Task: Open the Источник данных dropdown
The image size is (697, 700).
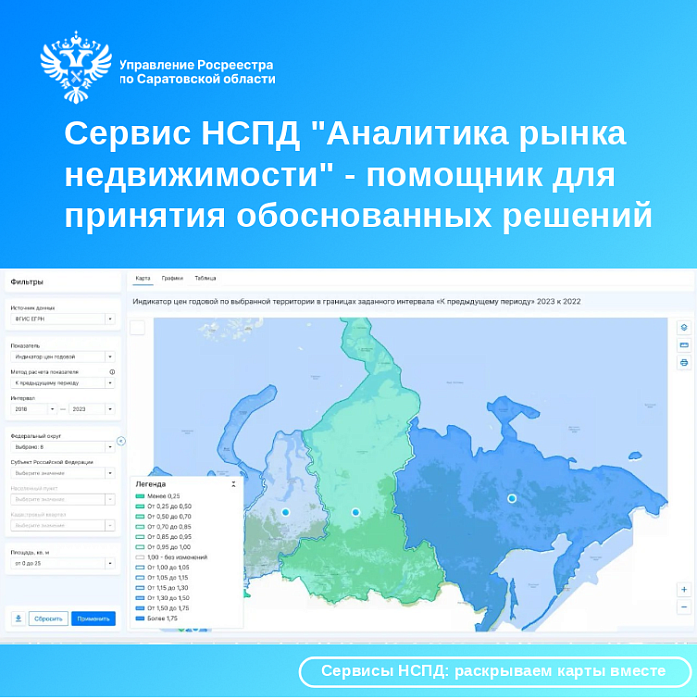Action: [62, 320]
